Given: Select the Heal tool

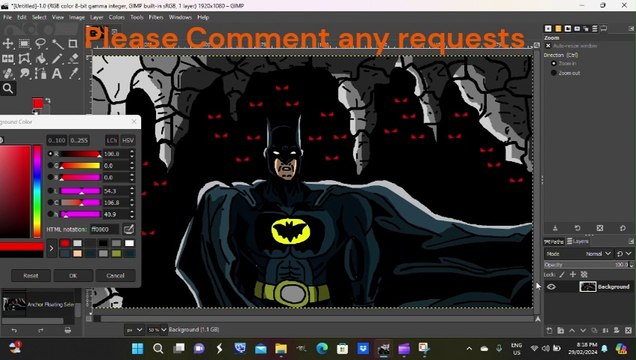Looking at the screenshot, I should (x=8, y=74).
